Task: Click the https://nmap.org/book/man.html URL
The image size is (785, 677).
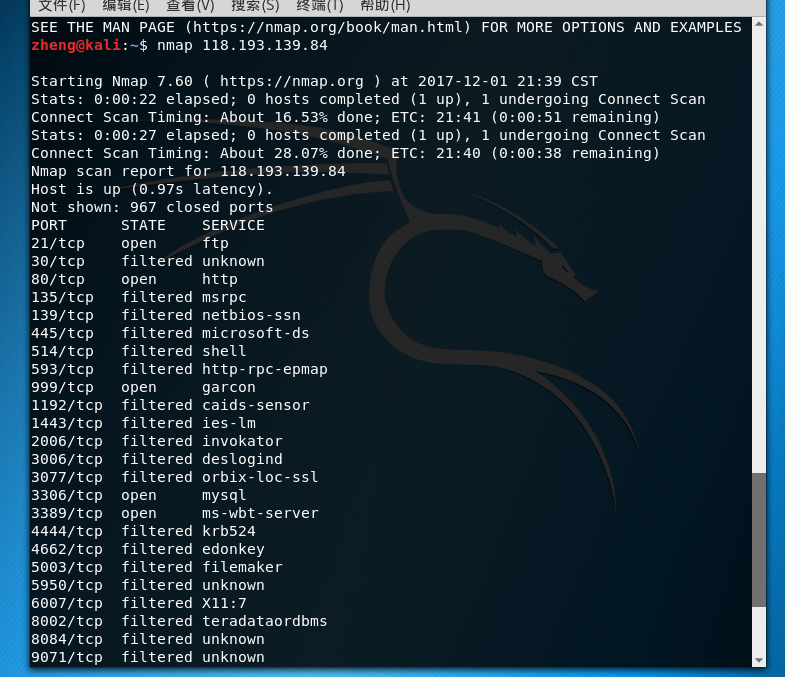Action: 327,27
